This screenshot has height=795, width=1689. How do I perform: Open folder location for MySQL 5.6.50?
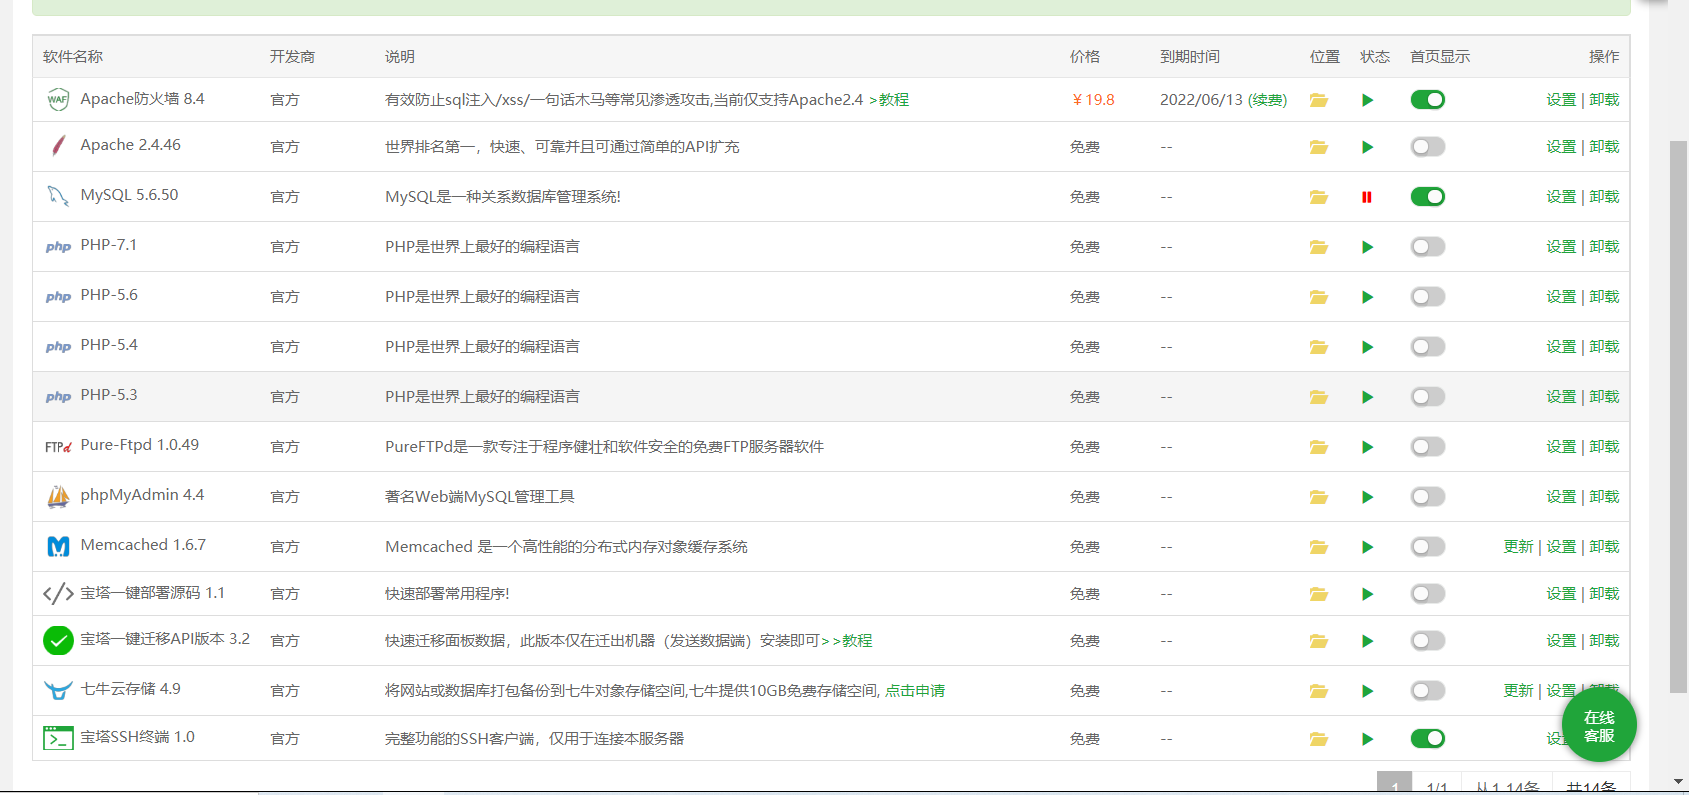coord(1319,197)
